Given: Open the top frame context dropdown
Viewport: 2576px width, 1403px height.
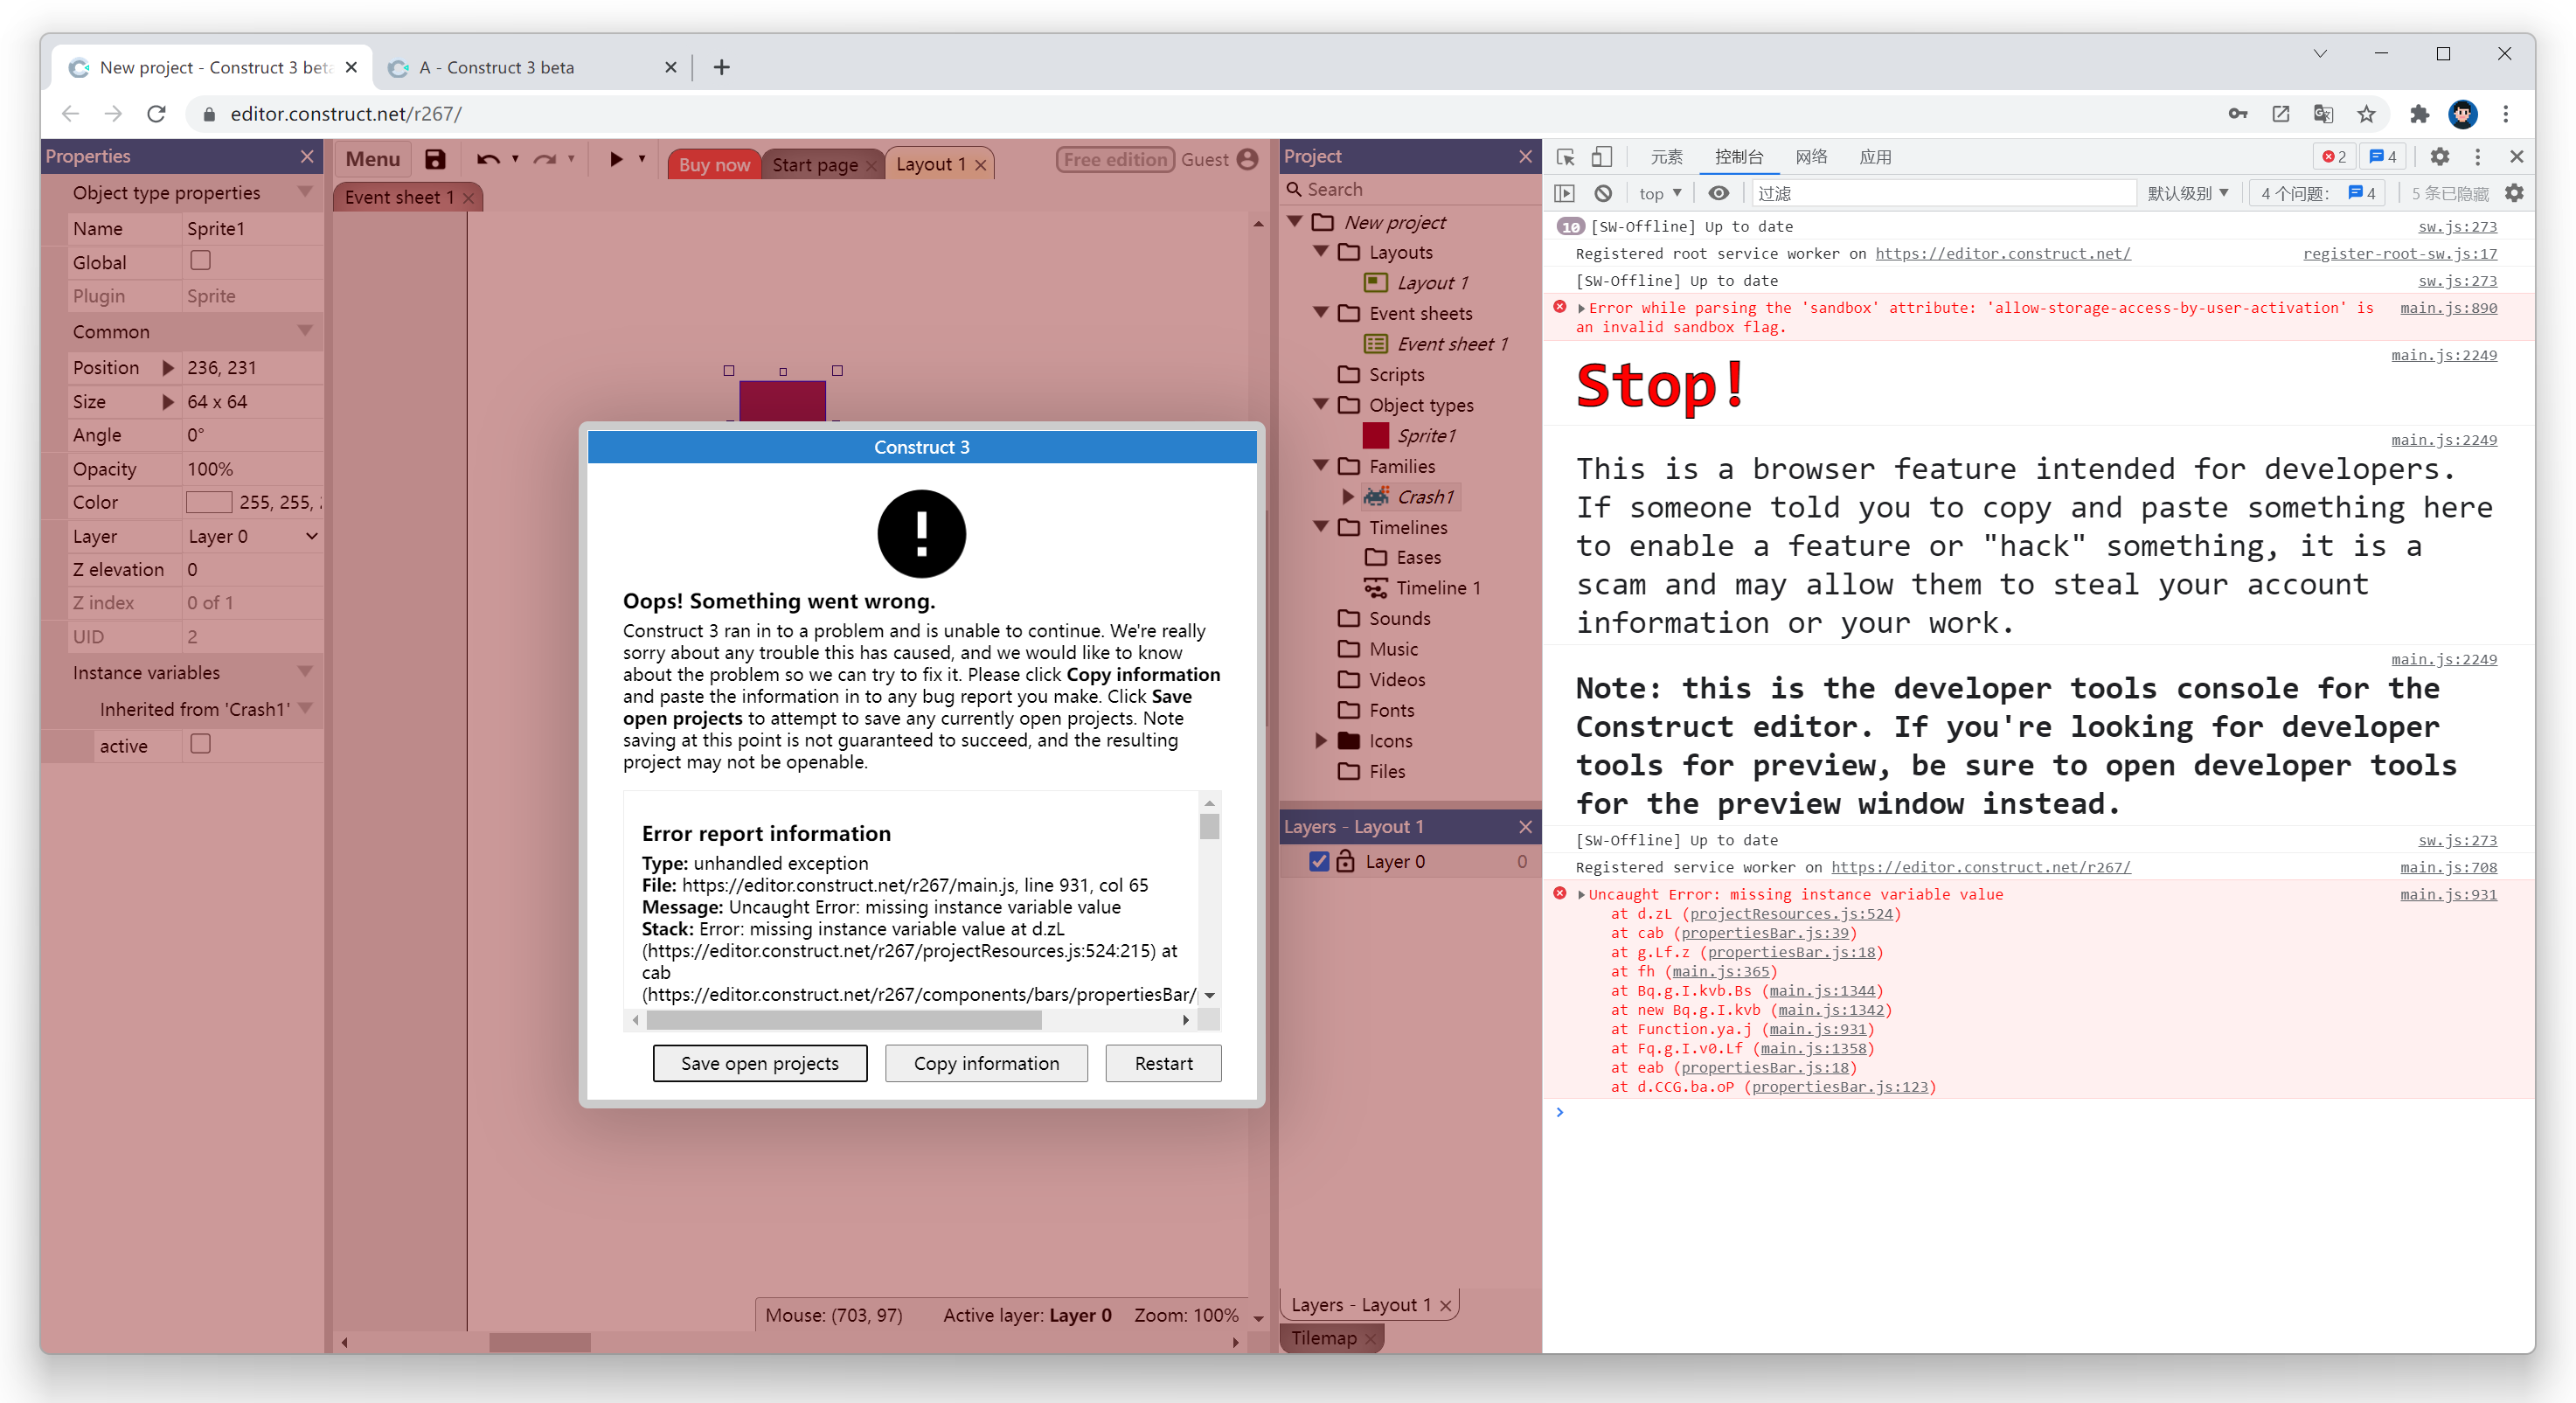Looking at the screenshot, I should [1659, 192].
